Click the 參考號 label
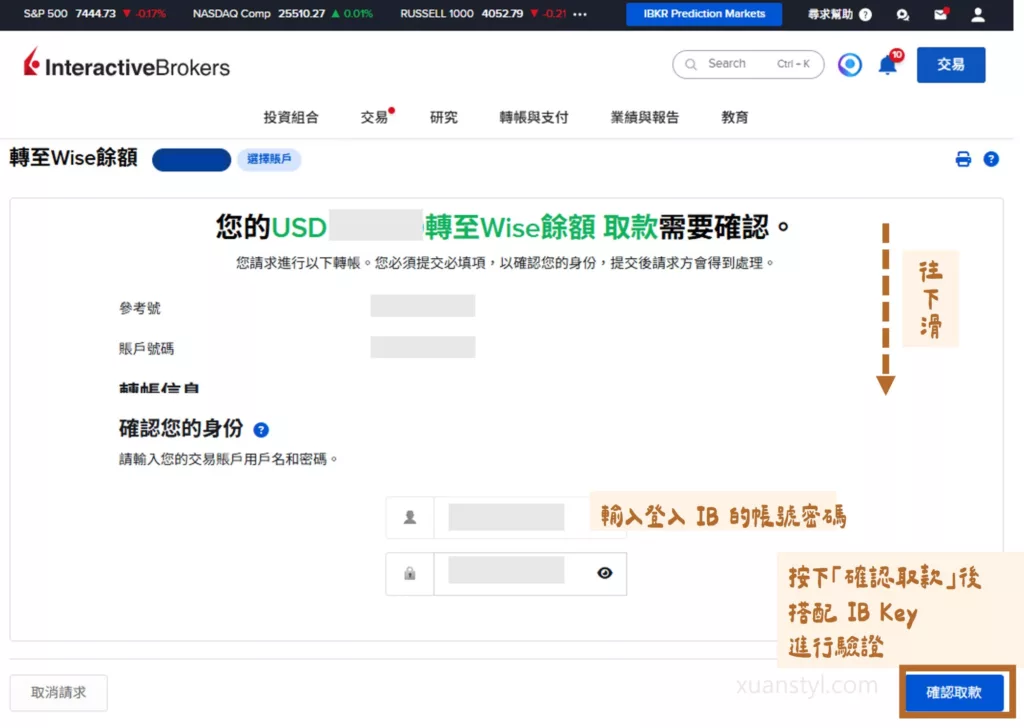The height and width of the screenshot is (728, 1024). [x=140, y=308]
